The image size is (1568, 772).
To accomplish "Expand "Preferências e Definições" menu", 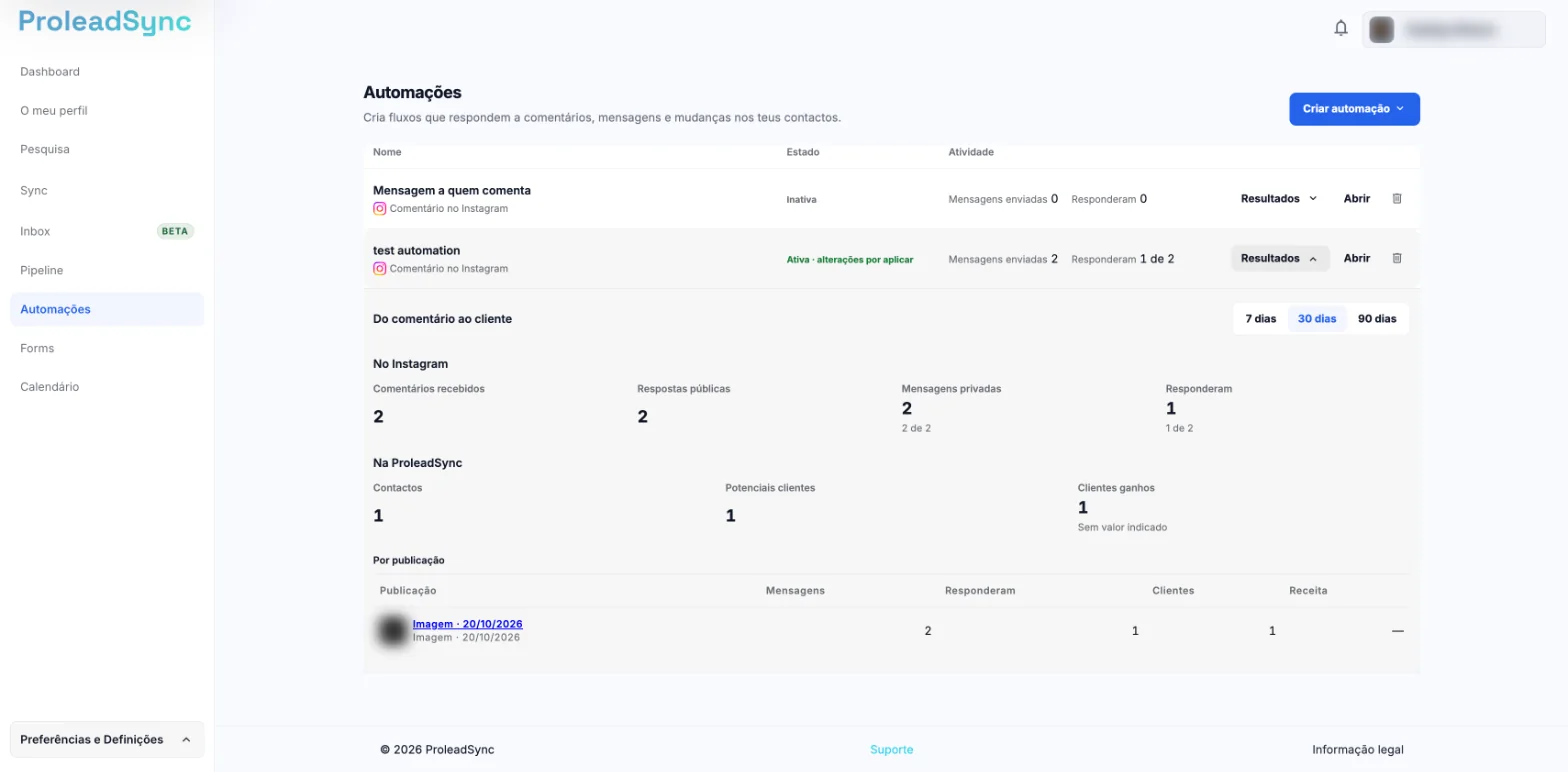I will pyautogui.click(x=106, y=740).
